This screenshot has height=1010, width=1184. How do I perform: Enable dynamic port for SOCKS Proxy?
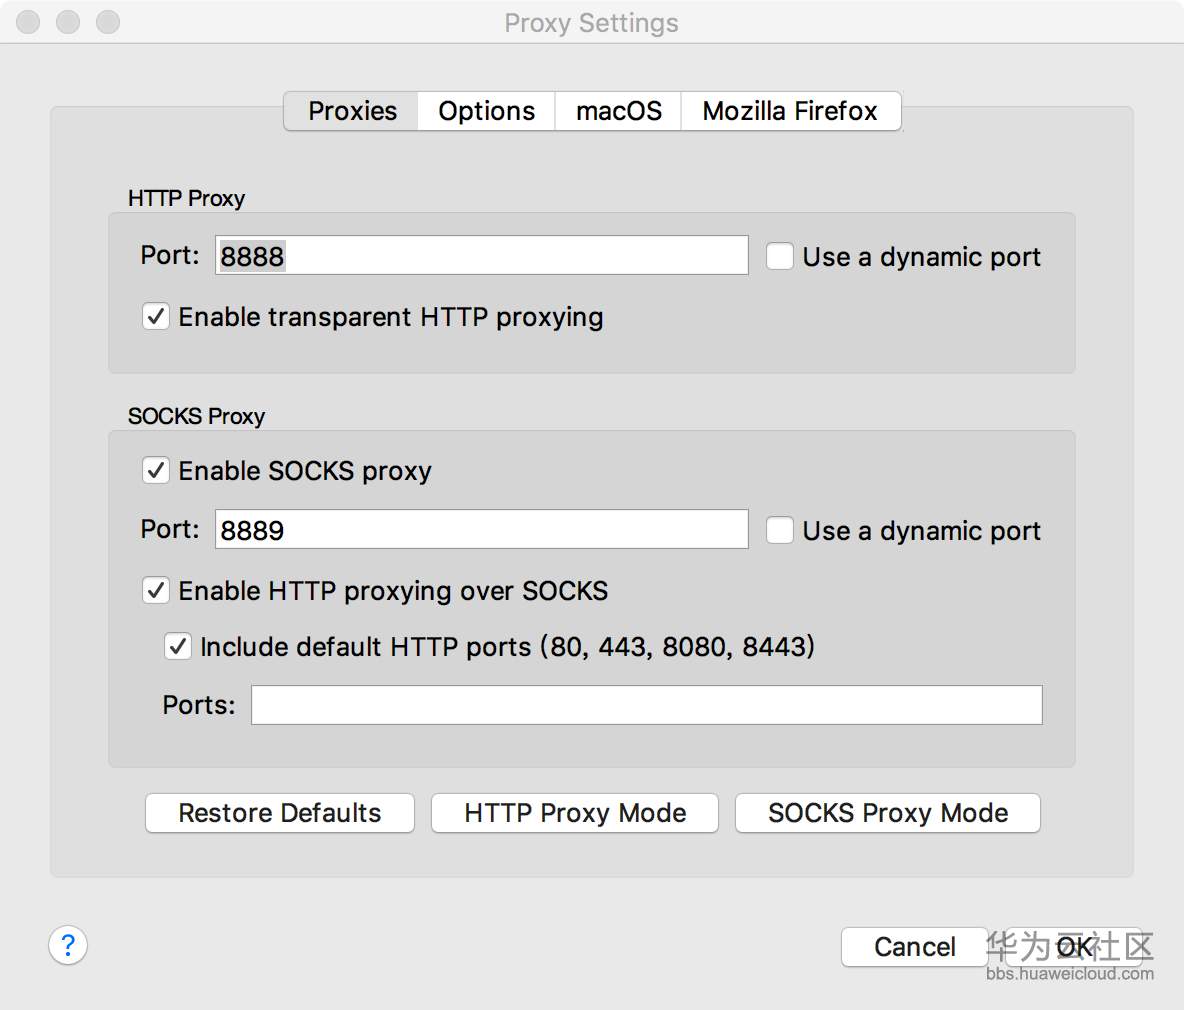[x=780, y=530]
